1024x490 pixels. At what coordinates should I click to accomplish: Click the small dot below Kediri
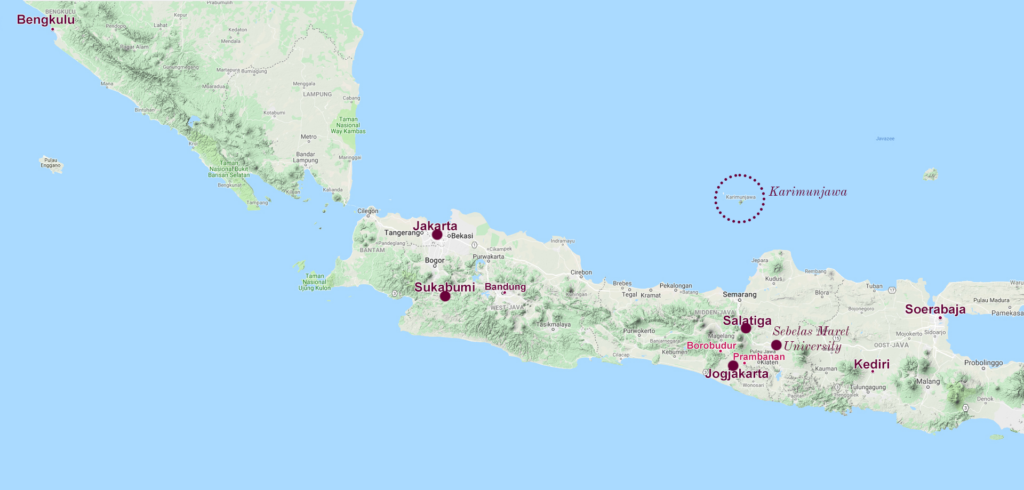[872, 371]
